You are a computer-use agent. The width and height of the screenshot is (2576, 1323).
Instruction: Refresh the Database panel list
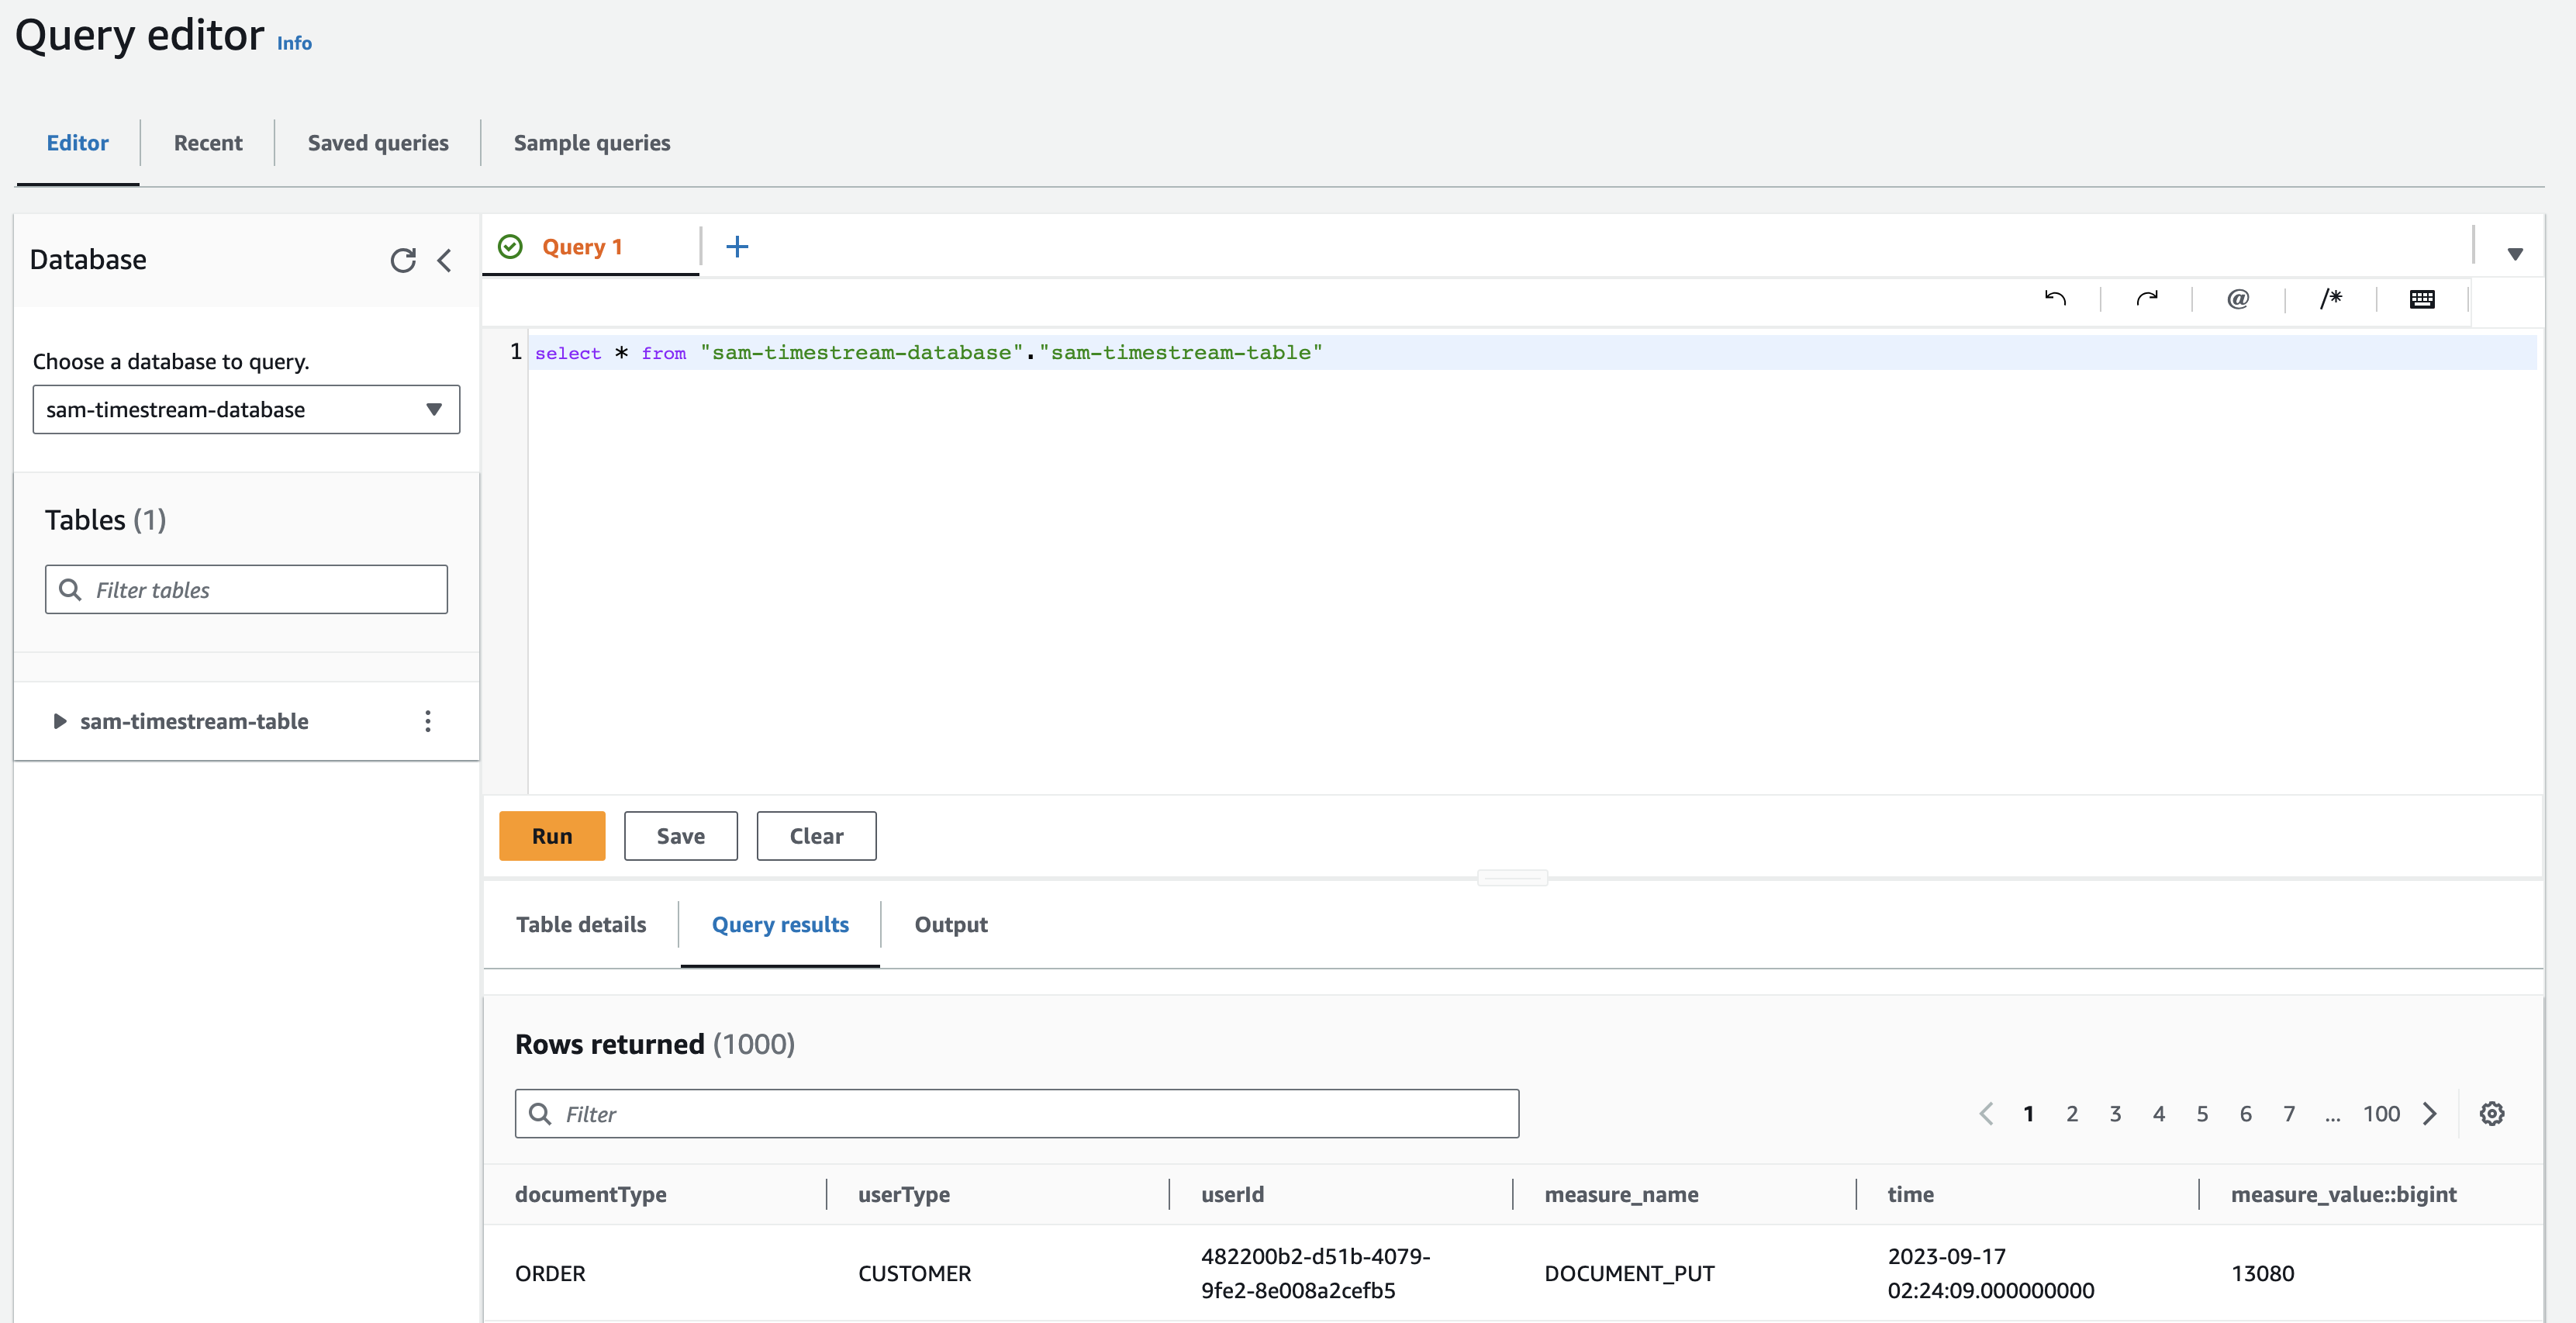[x=403, y=261]
